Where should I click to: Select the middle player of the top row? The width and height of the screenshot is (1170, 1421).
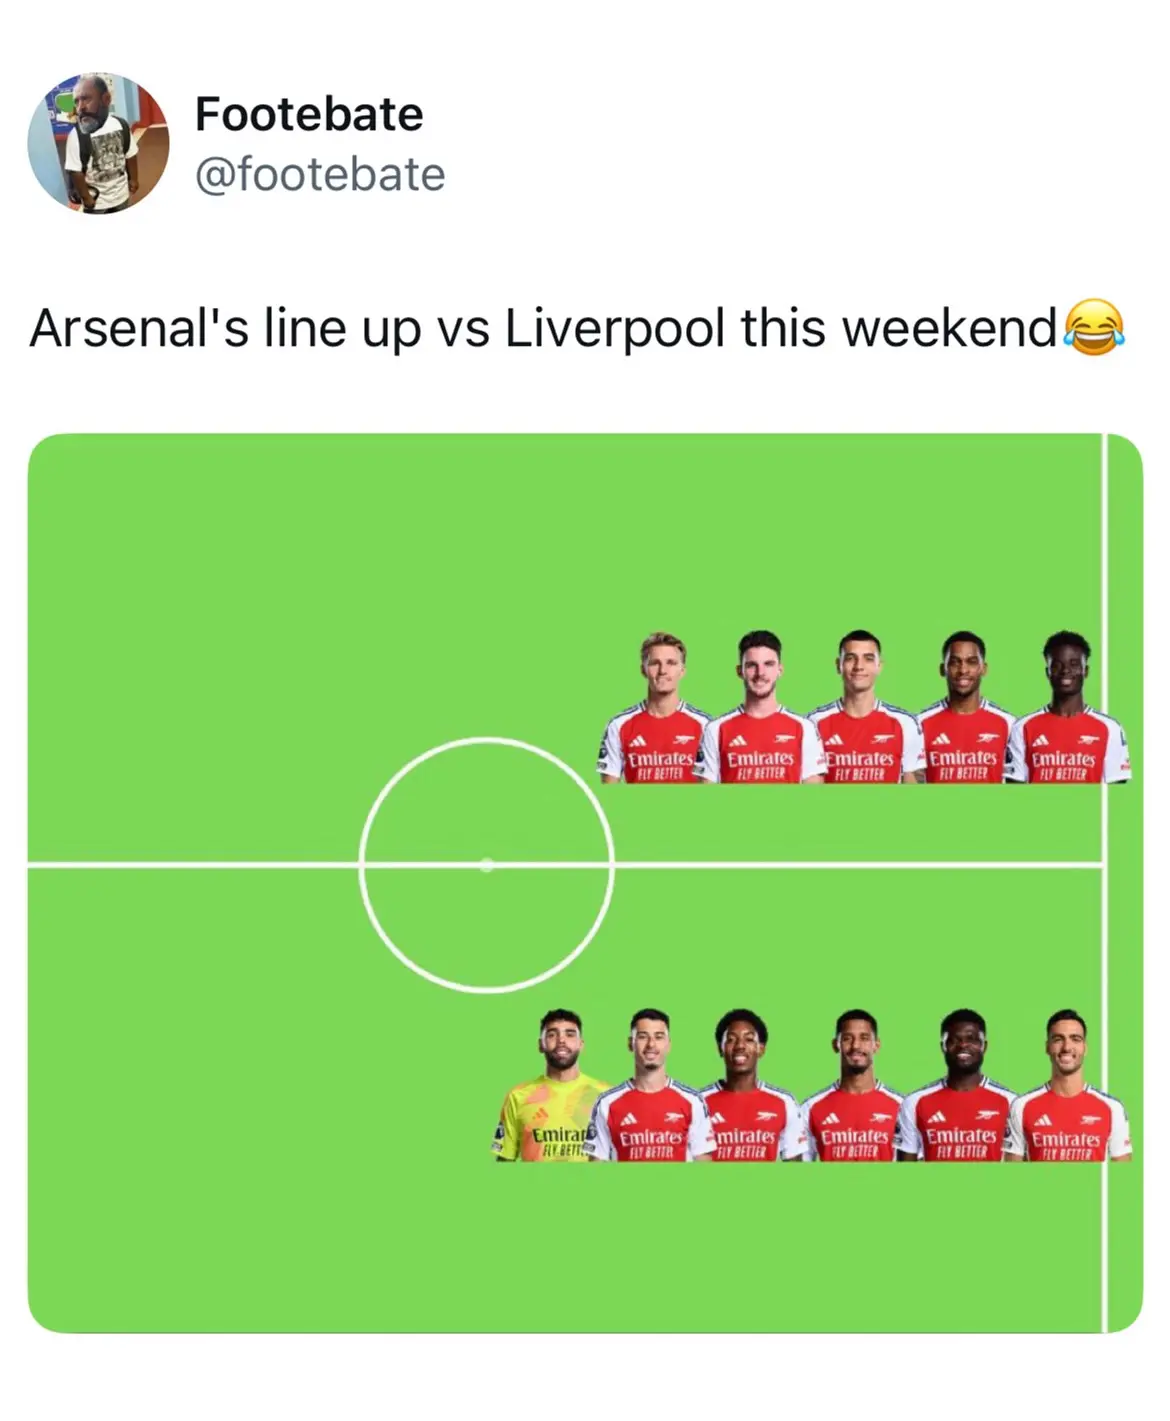click(862, 707)
